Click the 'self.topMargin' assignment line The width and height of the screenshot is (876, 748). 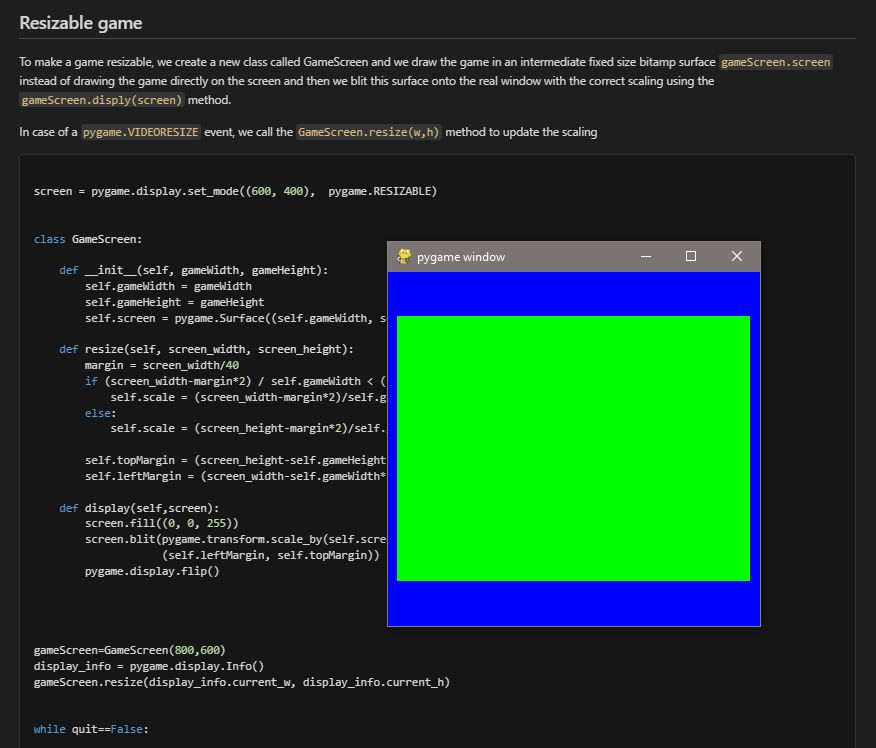coord(235,460)
